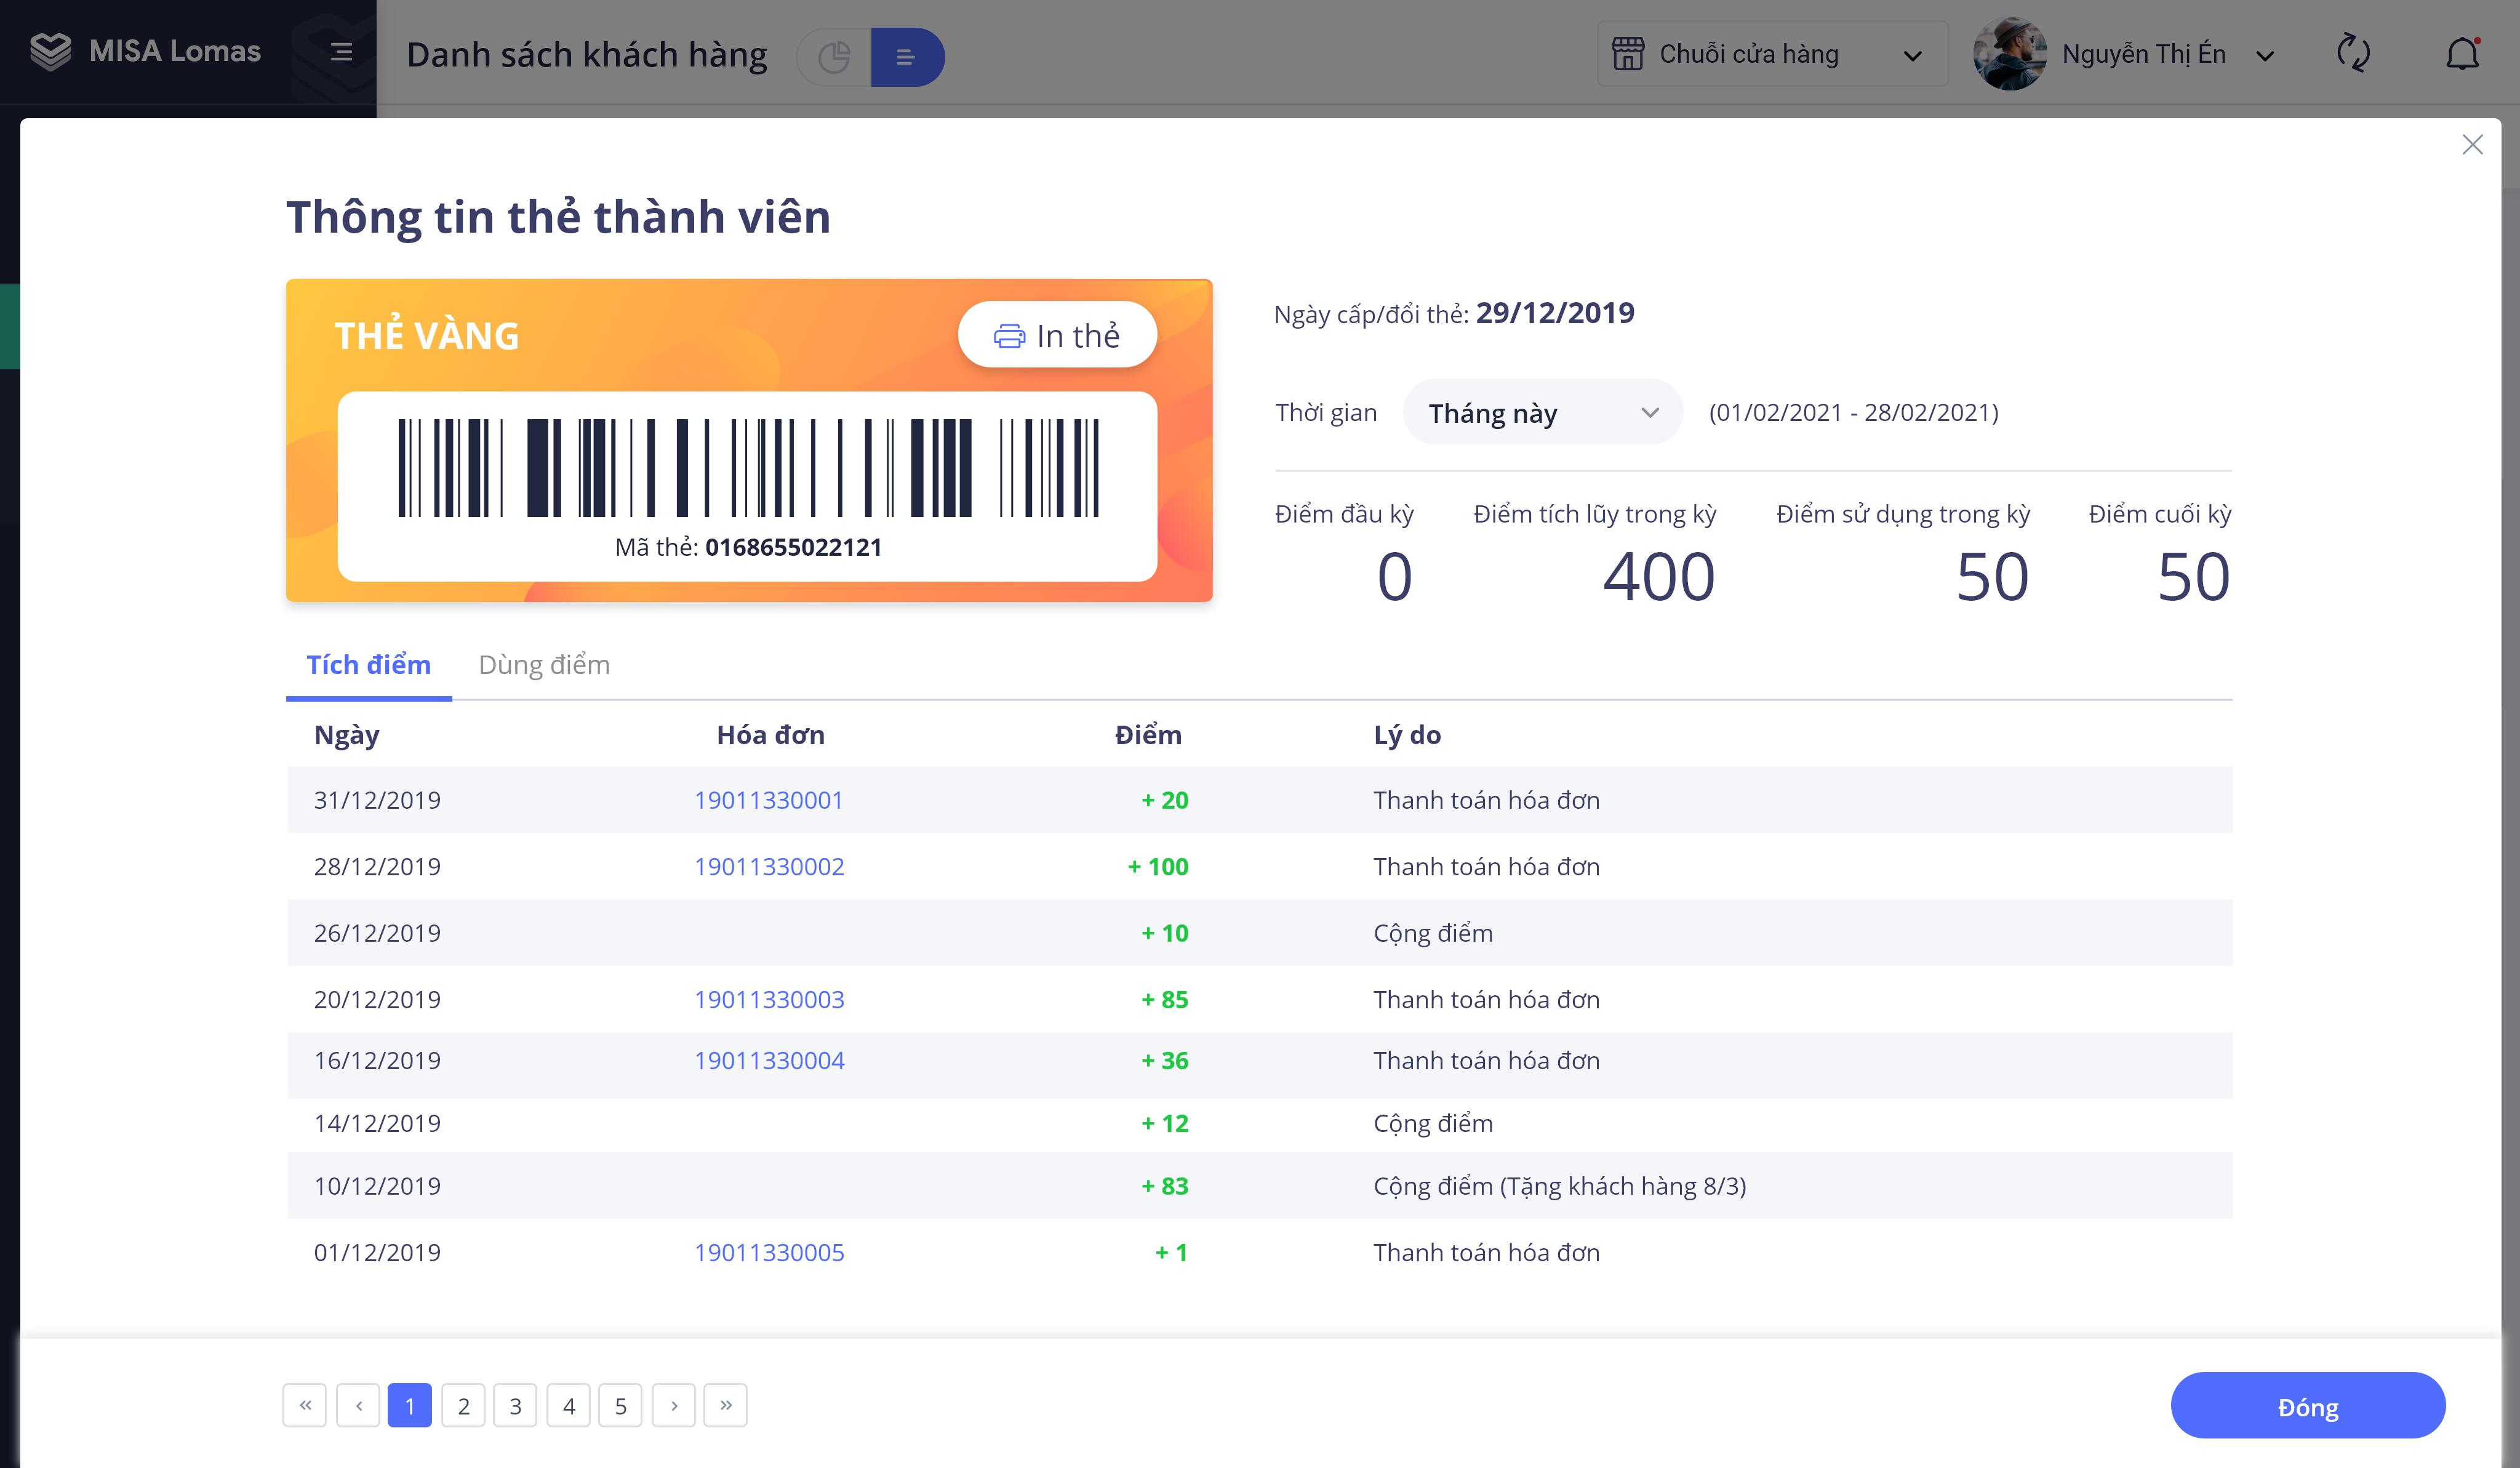Viewport: 2520px width, 1468px height.
Task: Click the In thẻ print button
Action: point(1057,335)
